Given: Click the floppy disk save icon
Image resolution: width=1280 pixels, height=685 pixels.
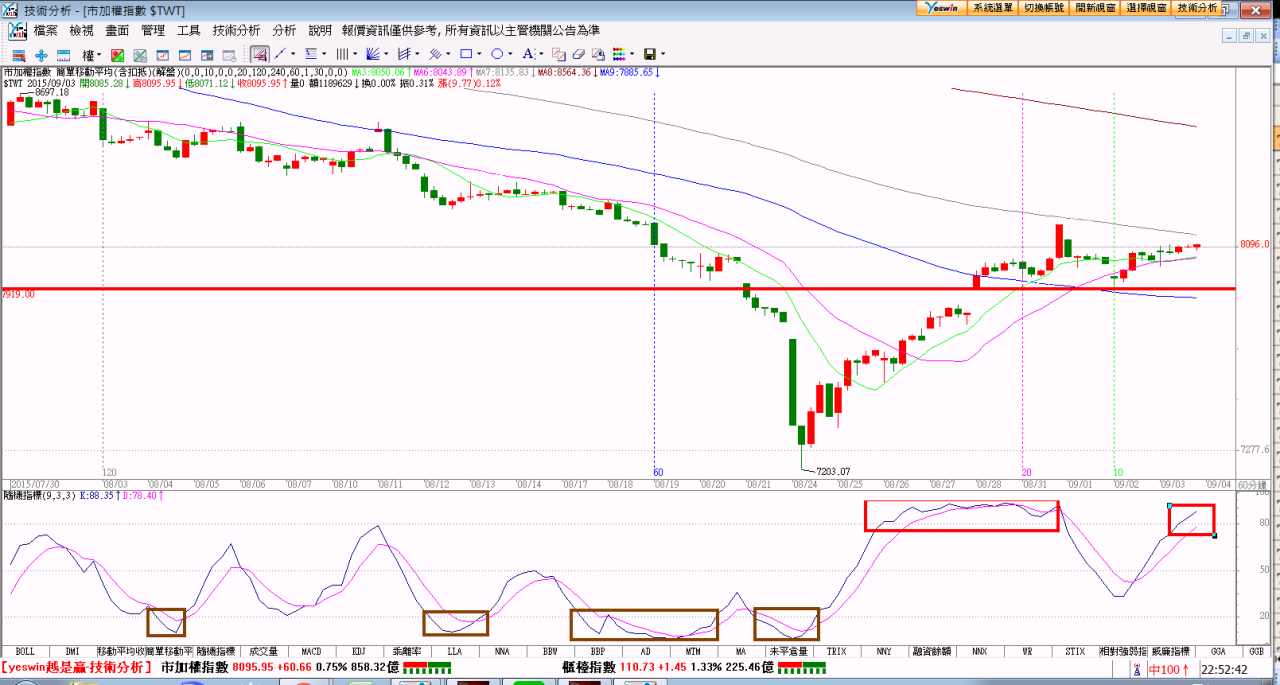Looking at the screenshot, I should 650,54.
